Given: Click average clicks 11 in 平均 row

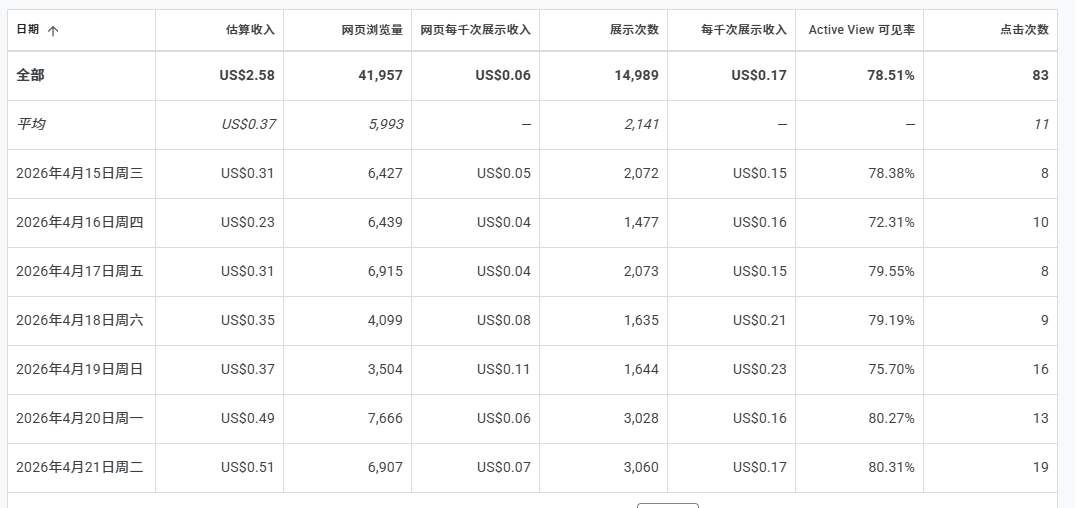Looking at the screenshot, I should click(x=1042, y=124).
